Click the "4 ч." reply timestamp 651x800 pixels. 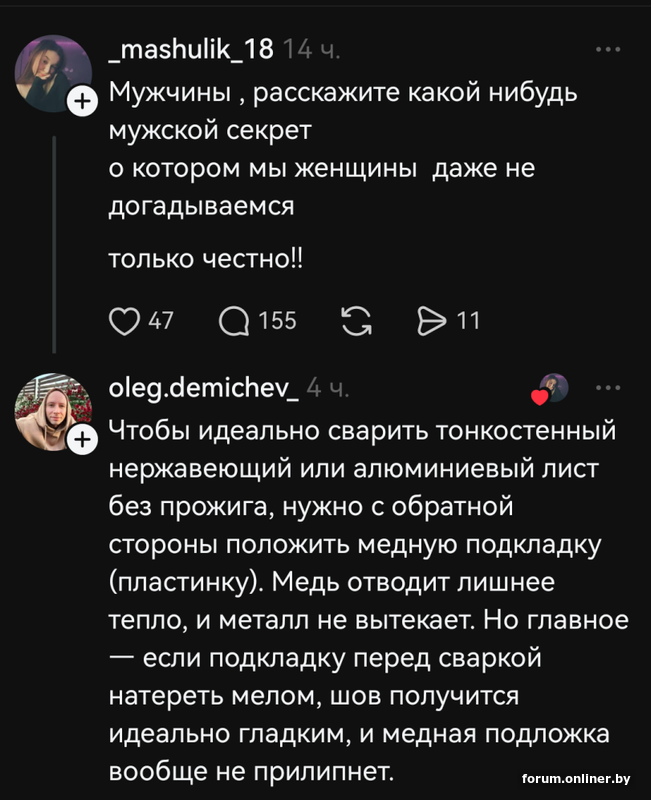point(327,387)
